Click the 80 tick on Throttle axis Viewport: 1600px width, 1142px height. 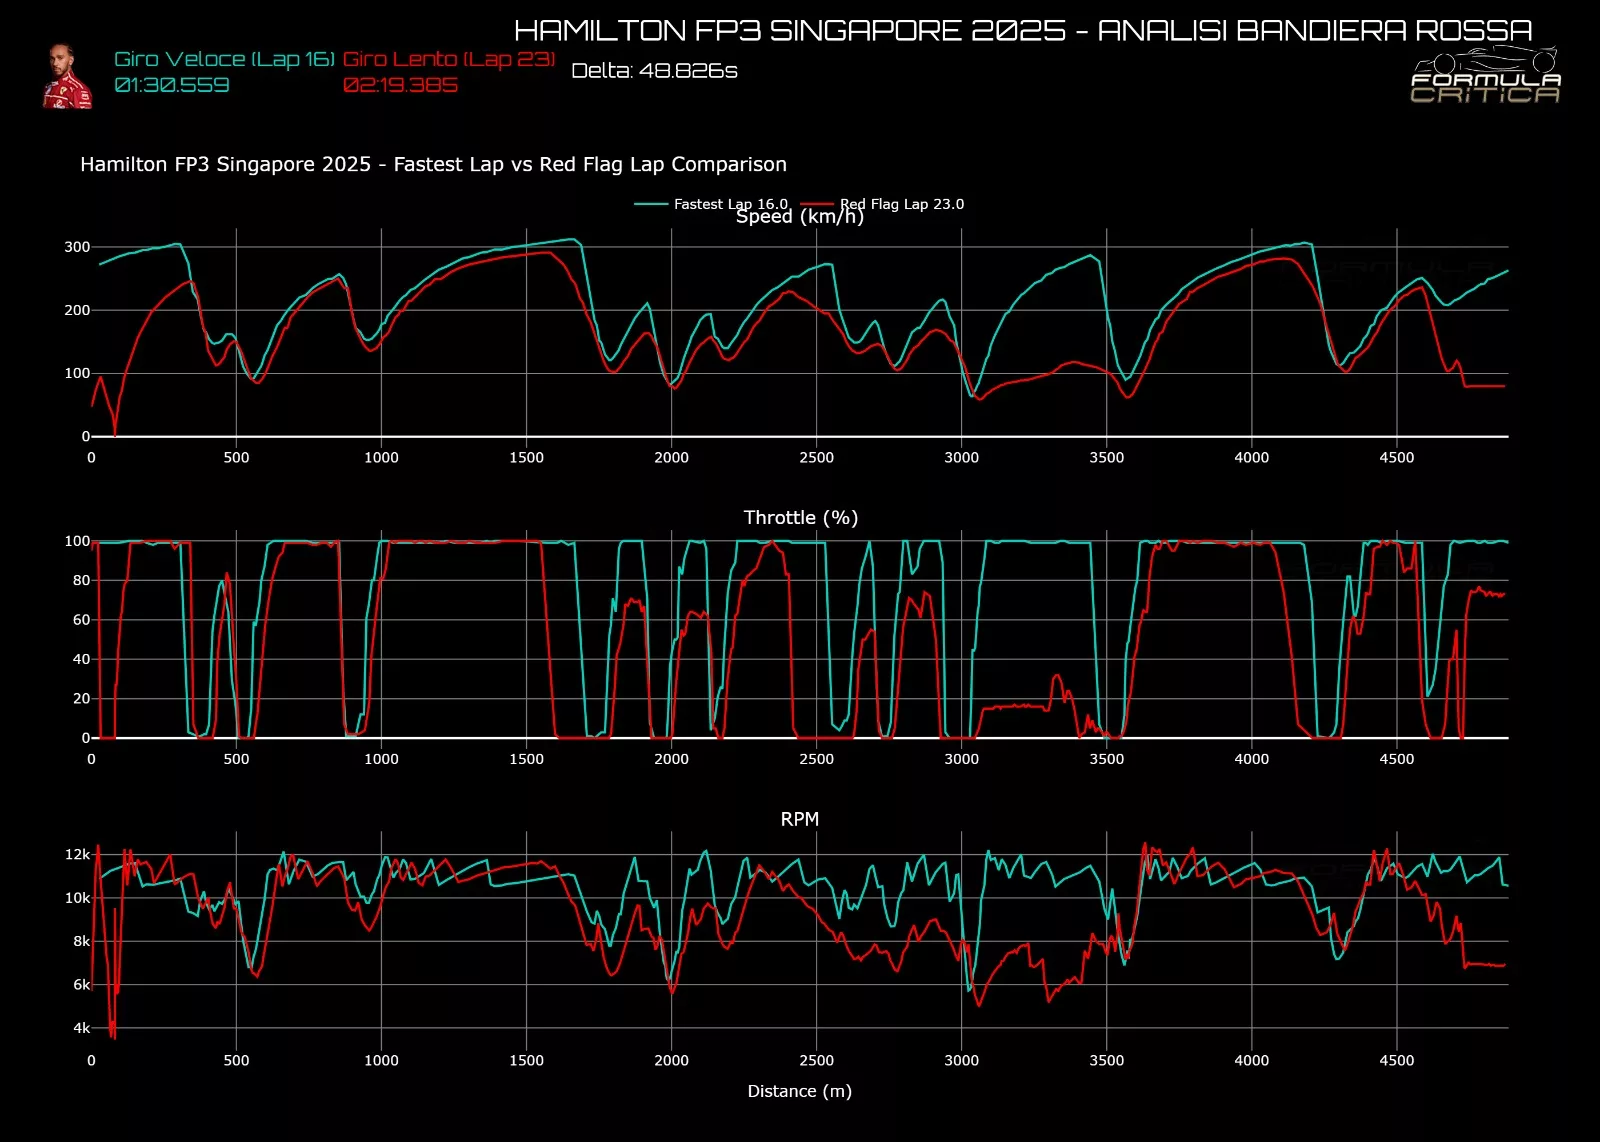tap(81, 580)
